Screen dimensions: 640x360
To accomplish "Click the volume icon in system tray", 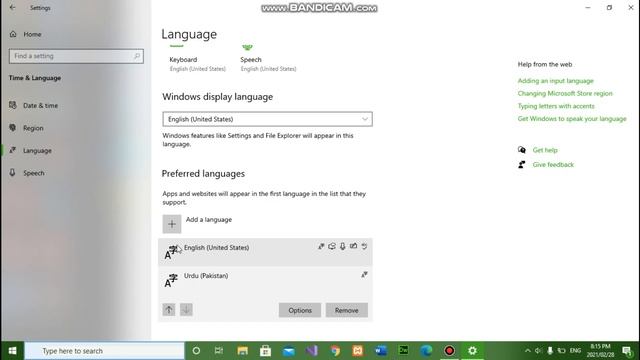I will 538,351.
